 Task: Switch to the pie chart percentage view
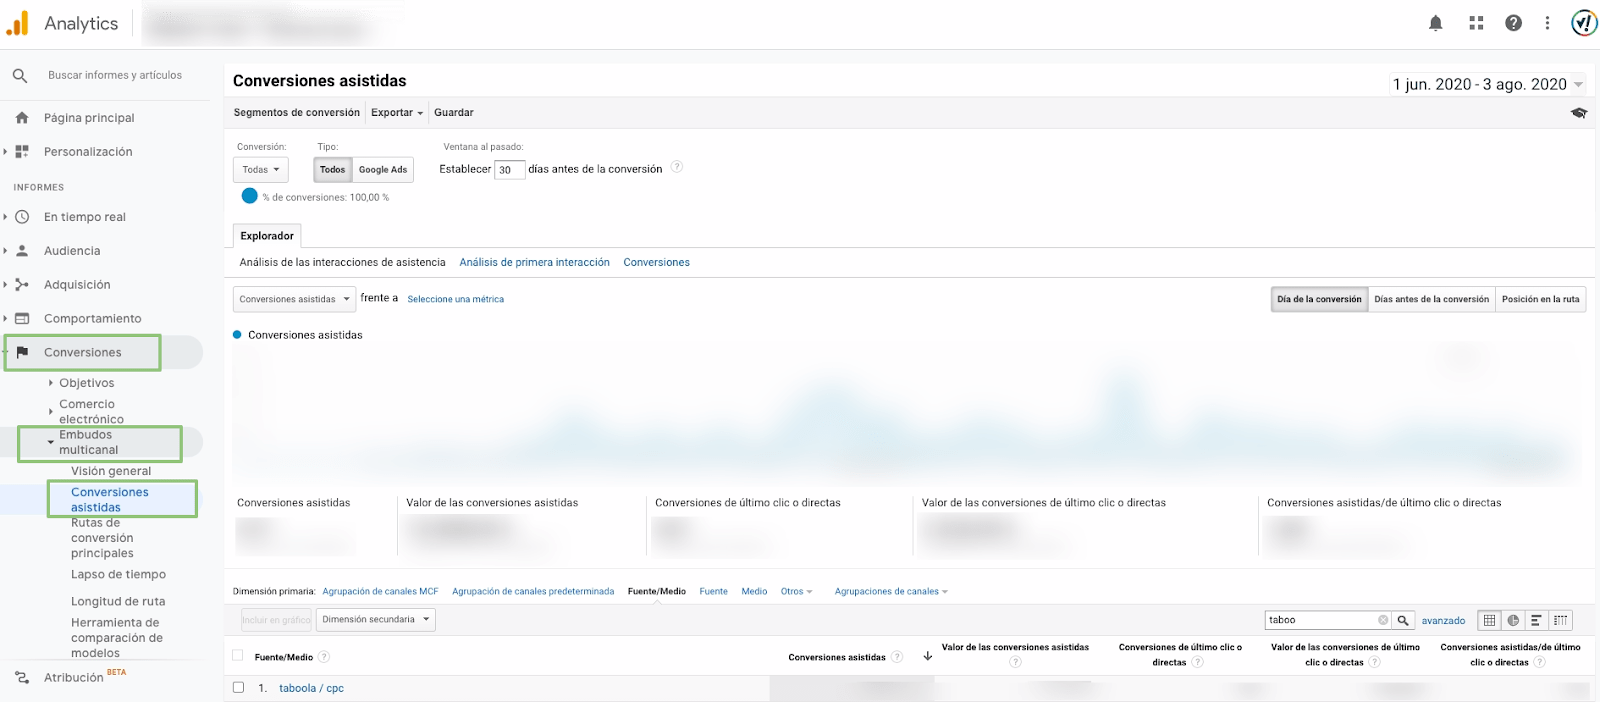click(1513, 620)
